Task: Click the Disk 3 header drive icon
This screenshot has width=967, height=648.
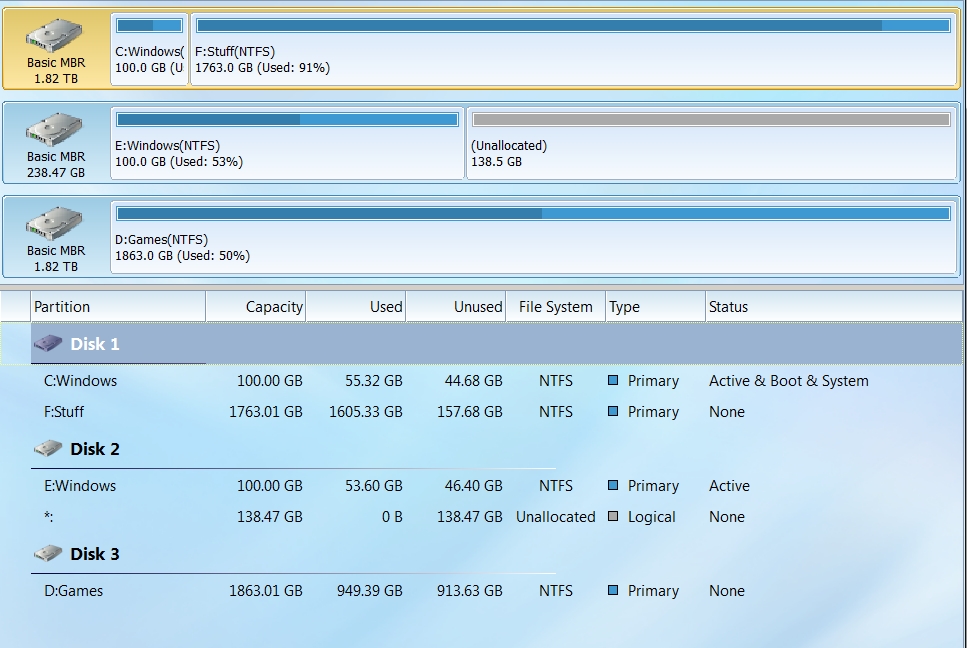Action: [x=48, y=553]
